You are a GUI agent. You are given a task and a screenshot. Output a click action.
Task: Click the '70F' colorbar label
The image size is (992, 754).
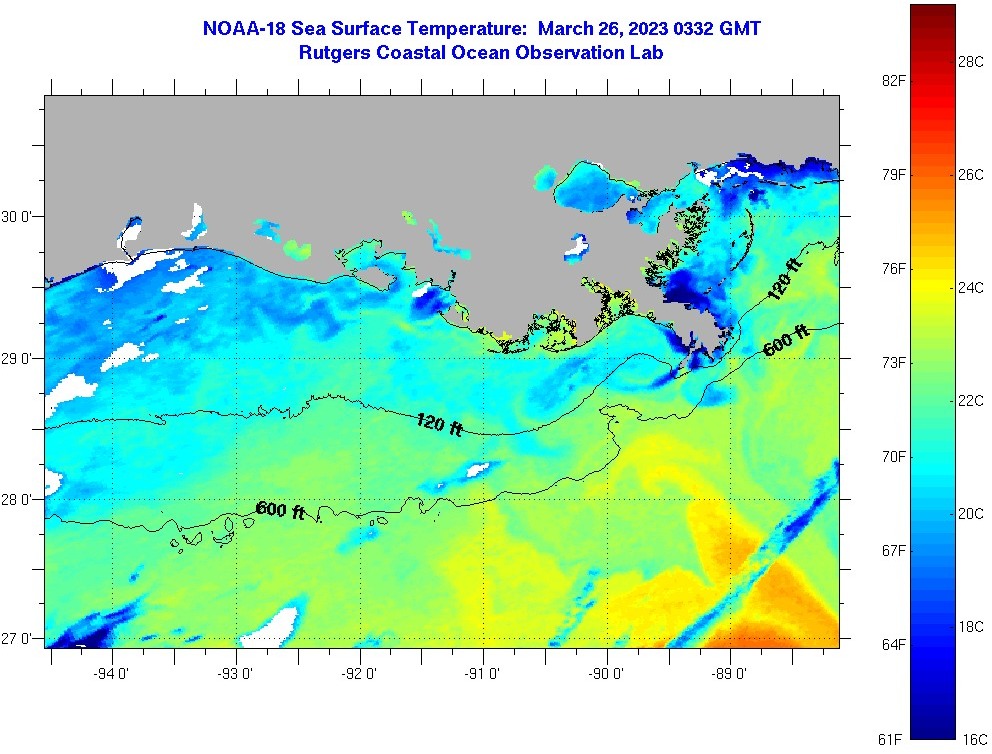(893, 457)
